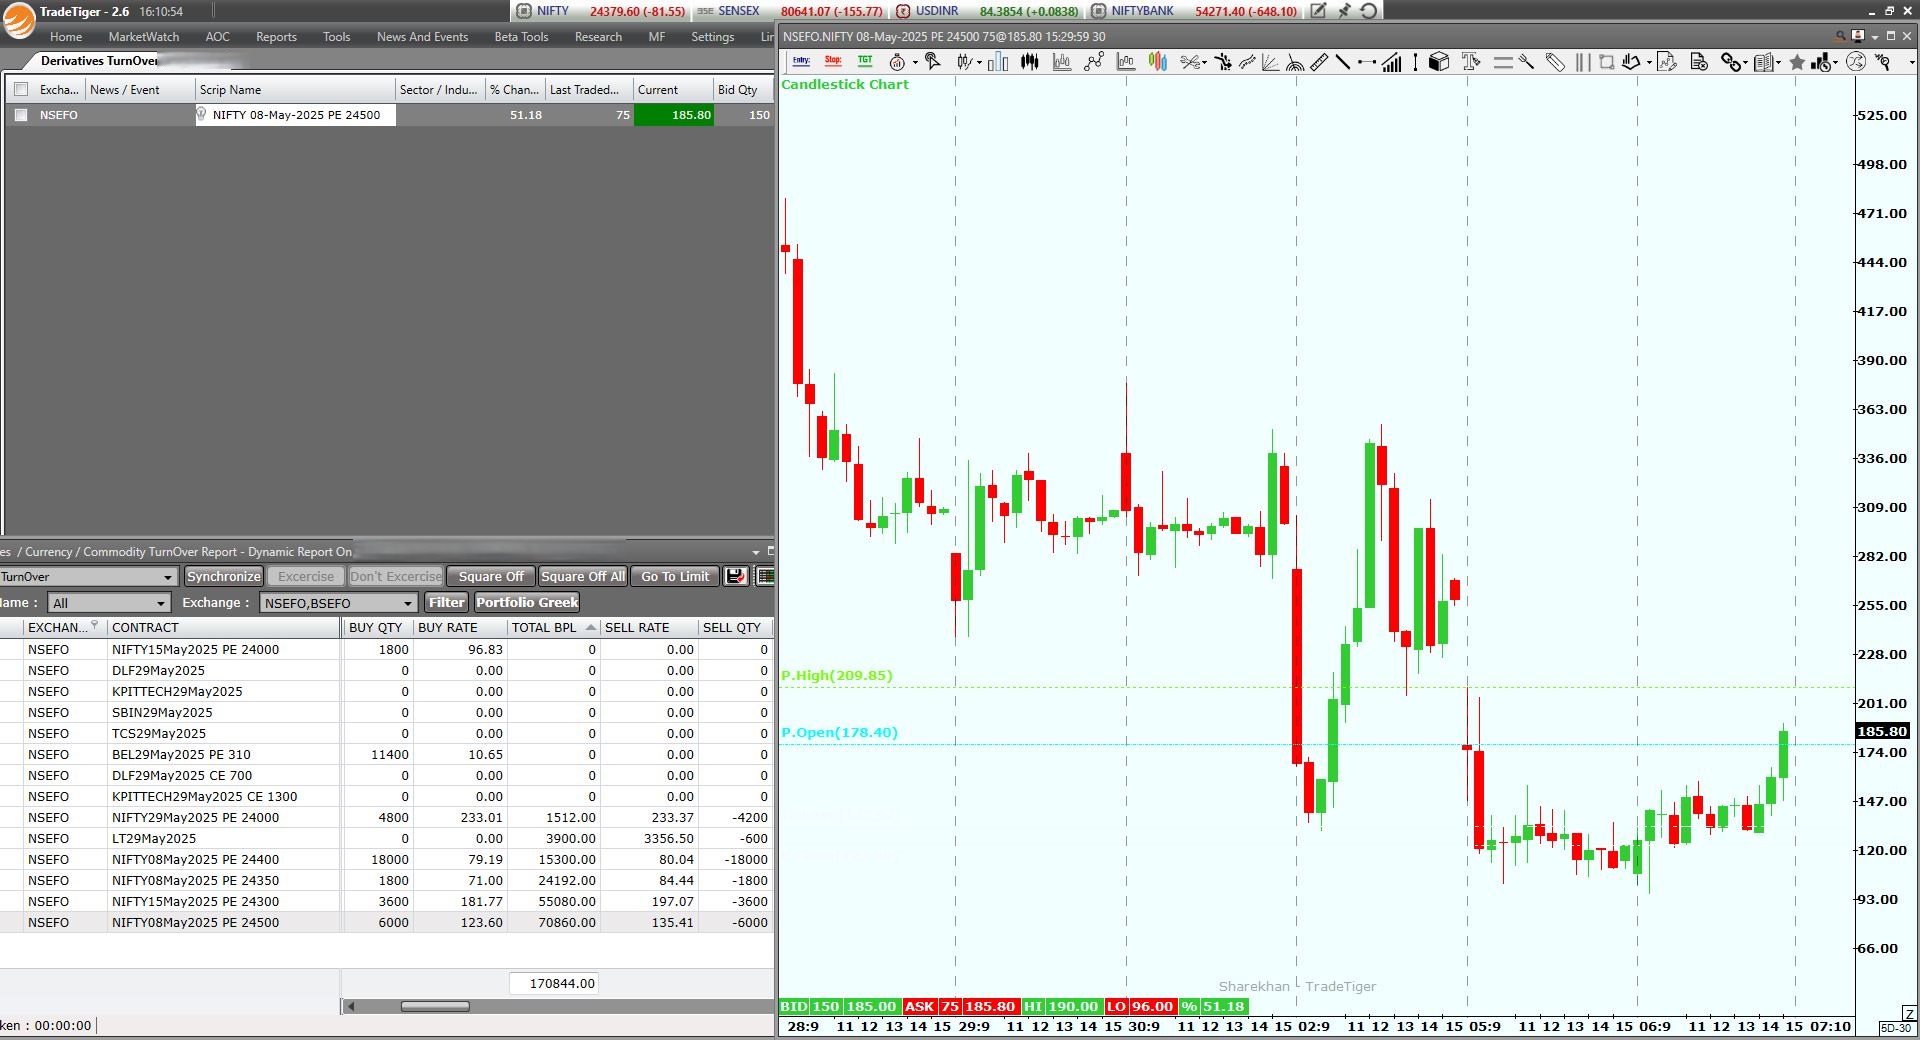Expand the scissors tool dropdown arrow

(1205, 62)
